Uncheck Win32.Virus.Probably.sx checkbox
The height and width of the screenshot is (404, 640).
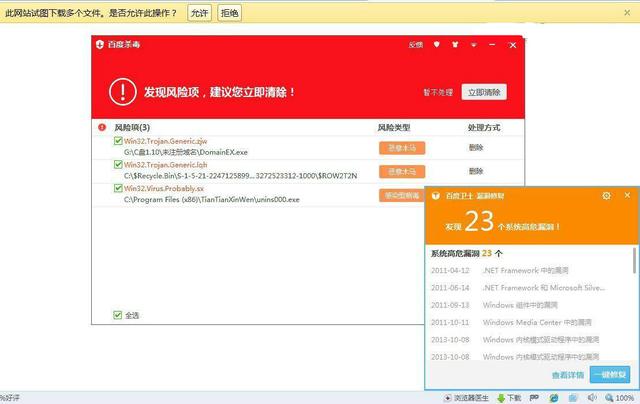coord(118,188)
